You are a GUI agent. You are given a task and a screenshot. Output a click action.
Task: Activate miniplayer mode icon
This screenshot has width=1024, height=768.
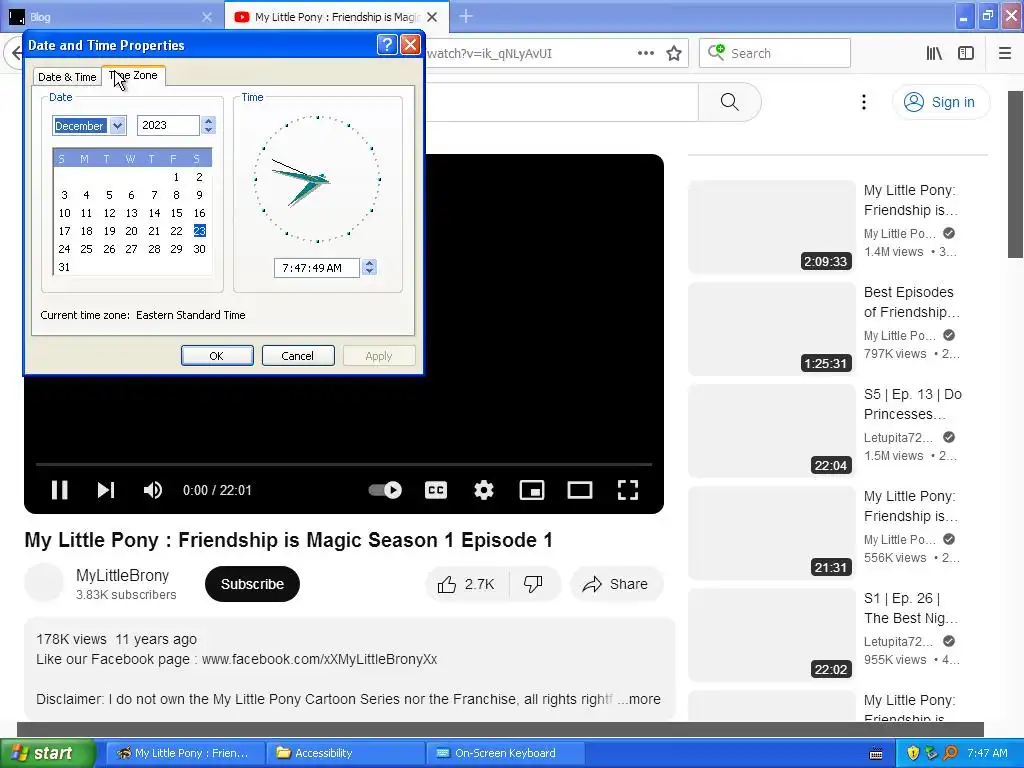coord(532,490)
